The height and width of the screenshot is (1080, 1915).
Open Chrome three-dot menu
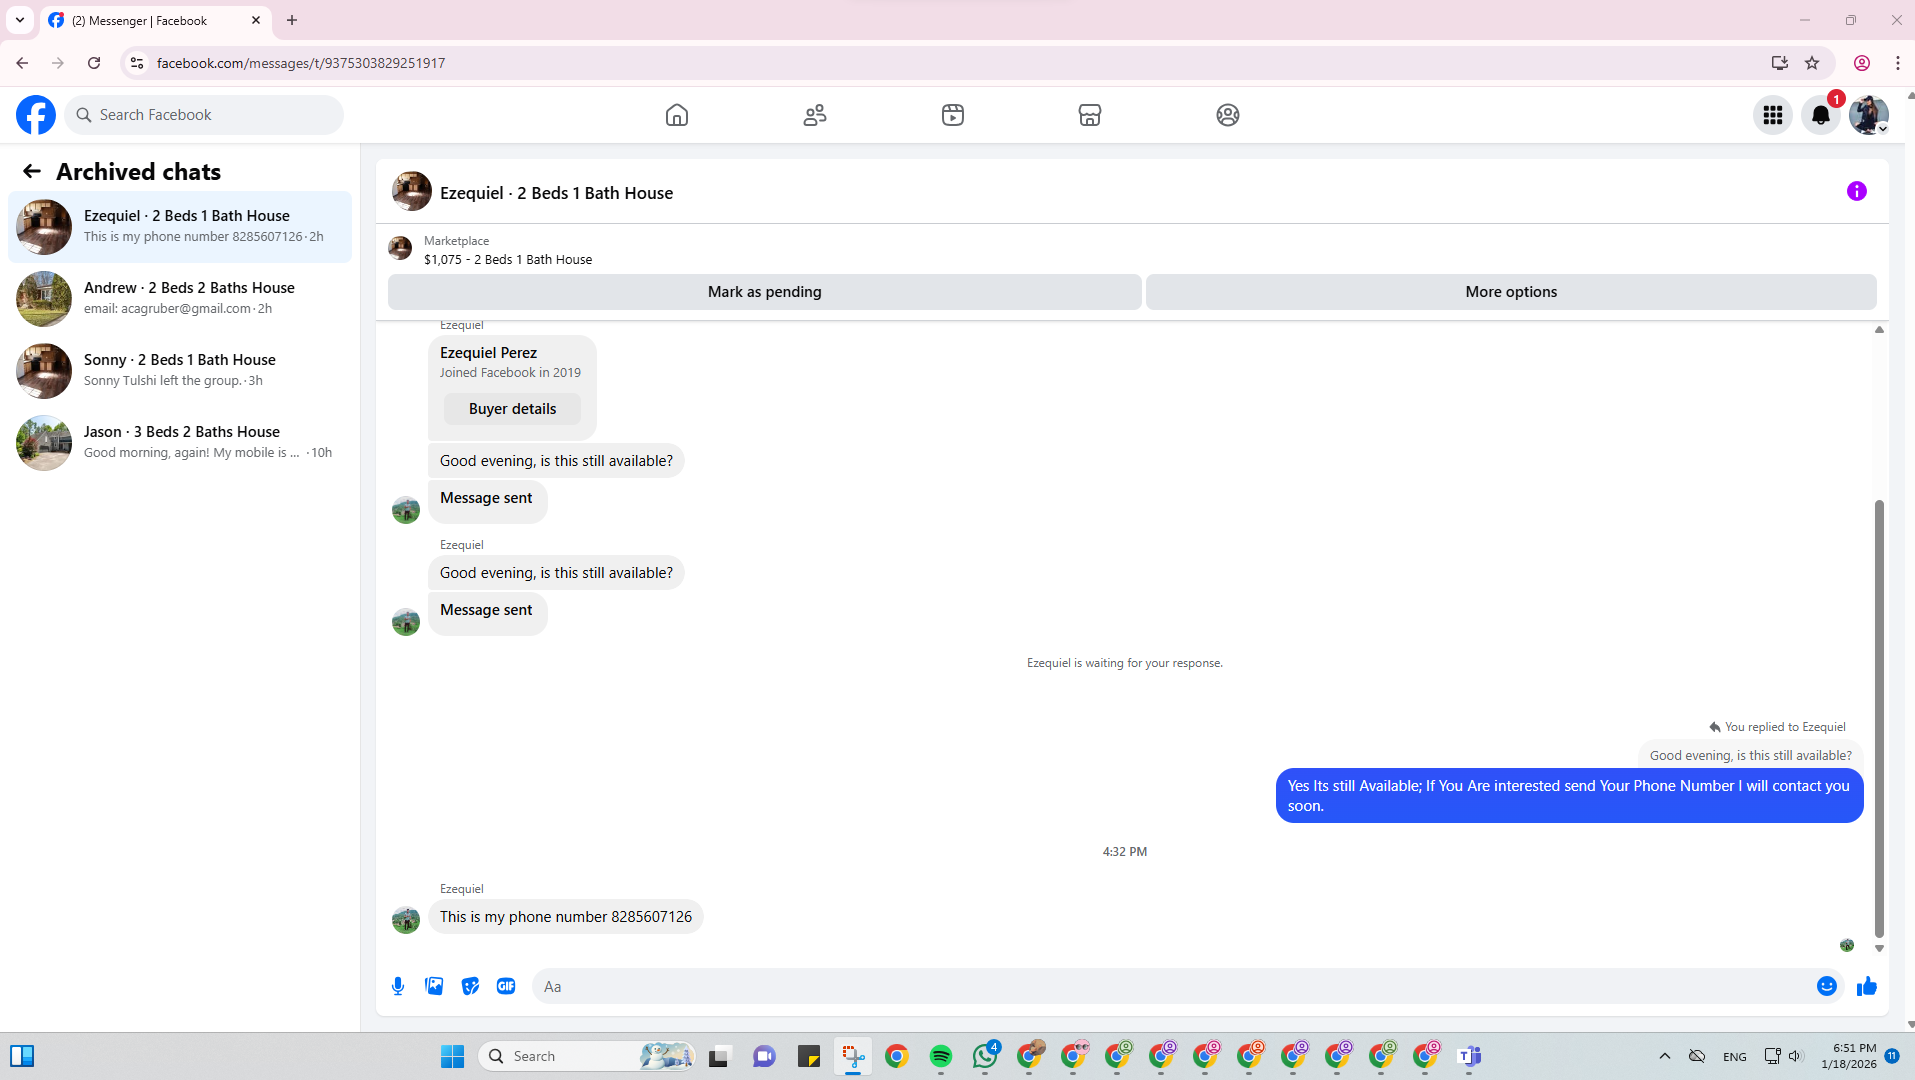click(x=1898, y=63)
